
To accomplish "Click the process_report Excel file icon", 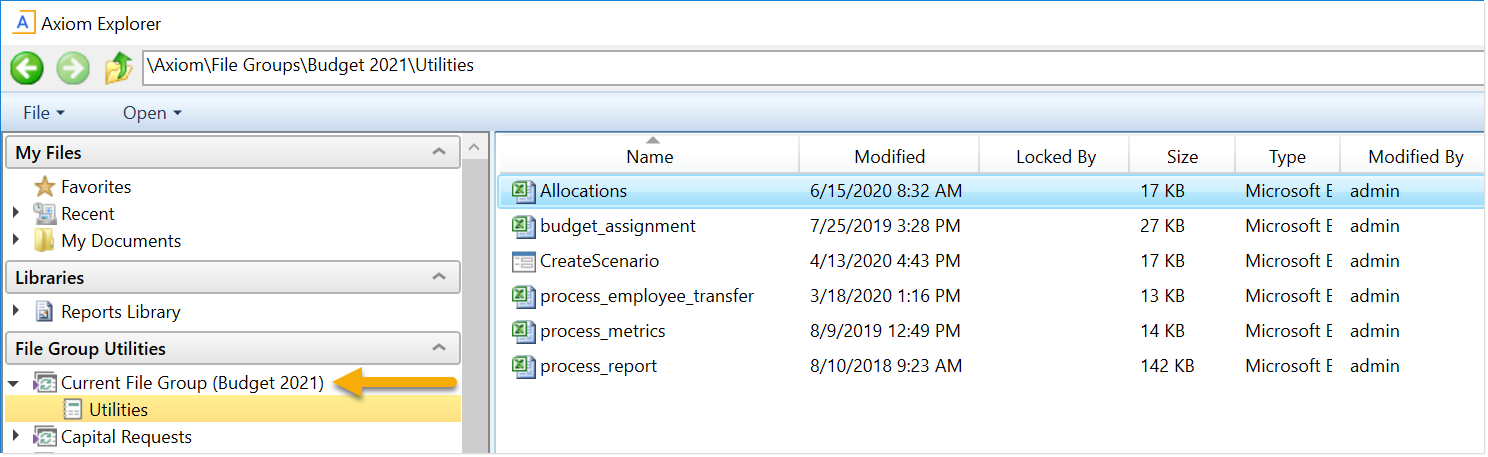I will [x=524, y=366].
